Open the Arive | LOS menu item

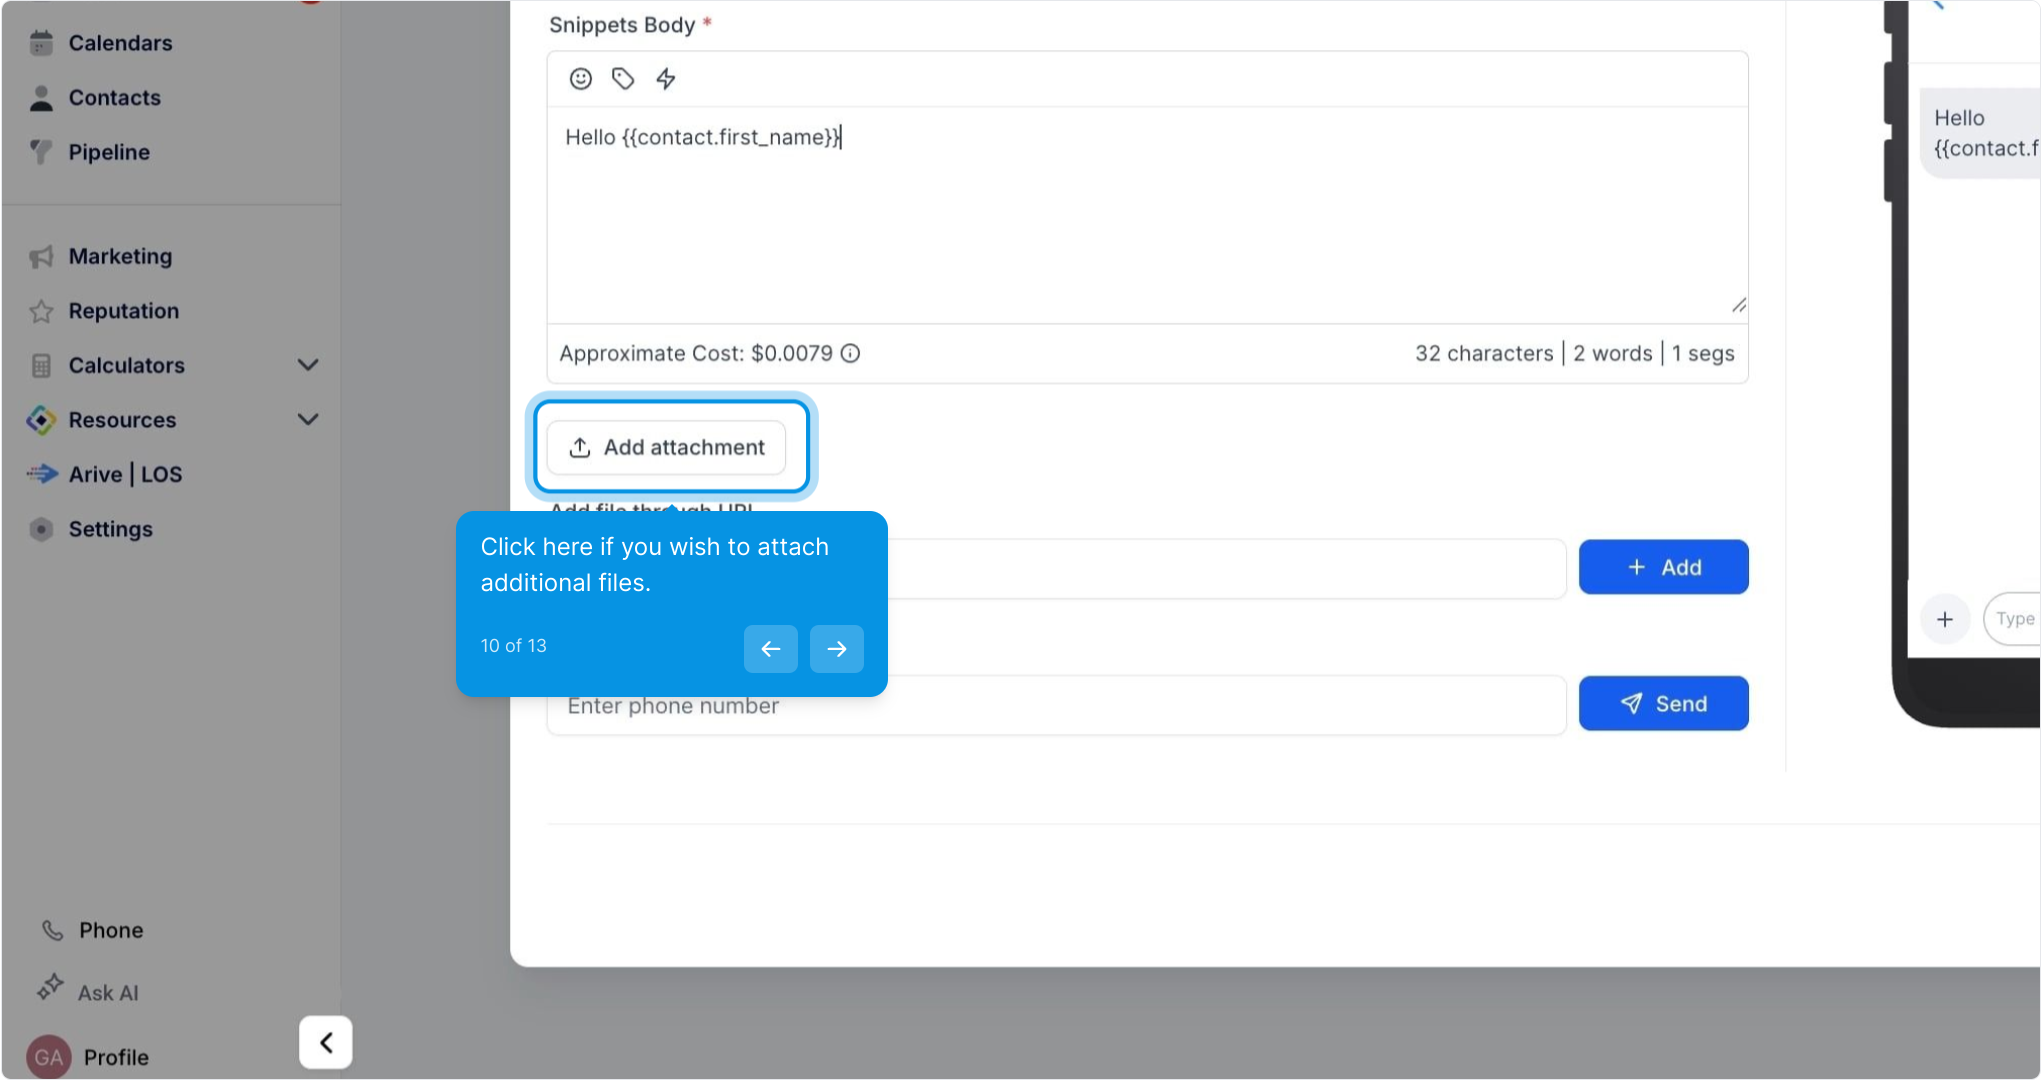coord(125,475)
